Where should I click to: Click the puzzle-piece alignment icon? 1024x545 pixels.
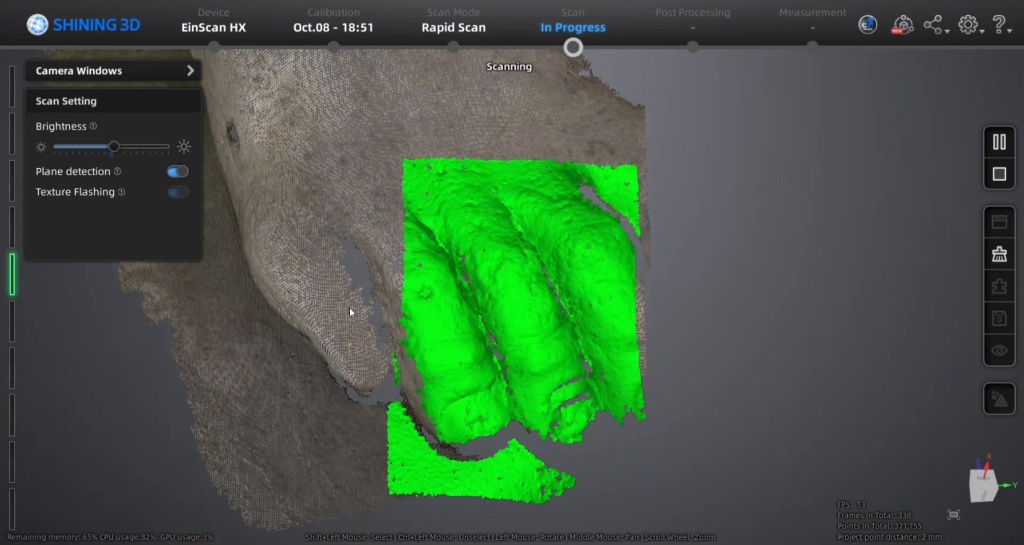(x=999, y=287)
